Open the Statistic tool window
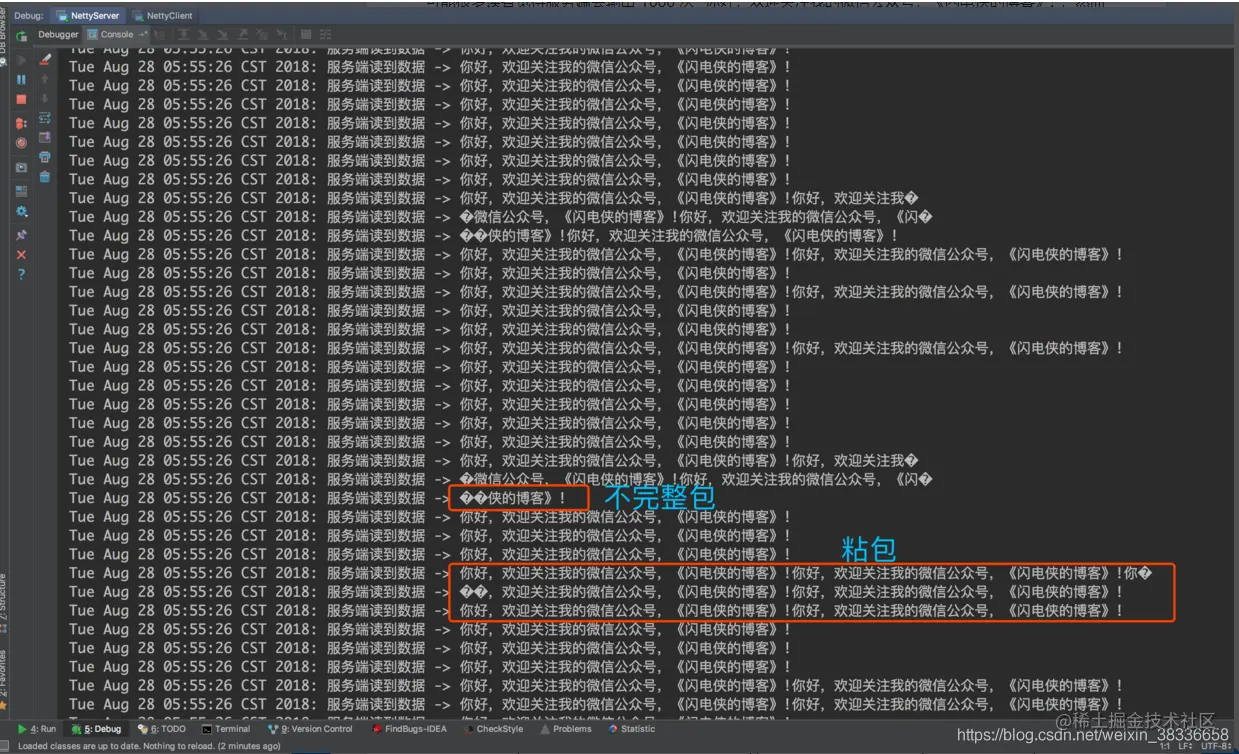This screenshot has height=754, width=1239. click(631, 729)
